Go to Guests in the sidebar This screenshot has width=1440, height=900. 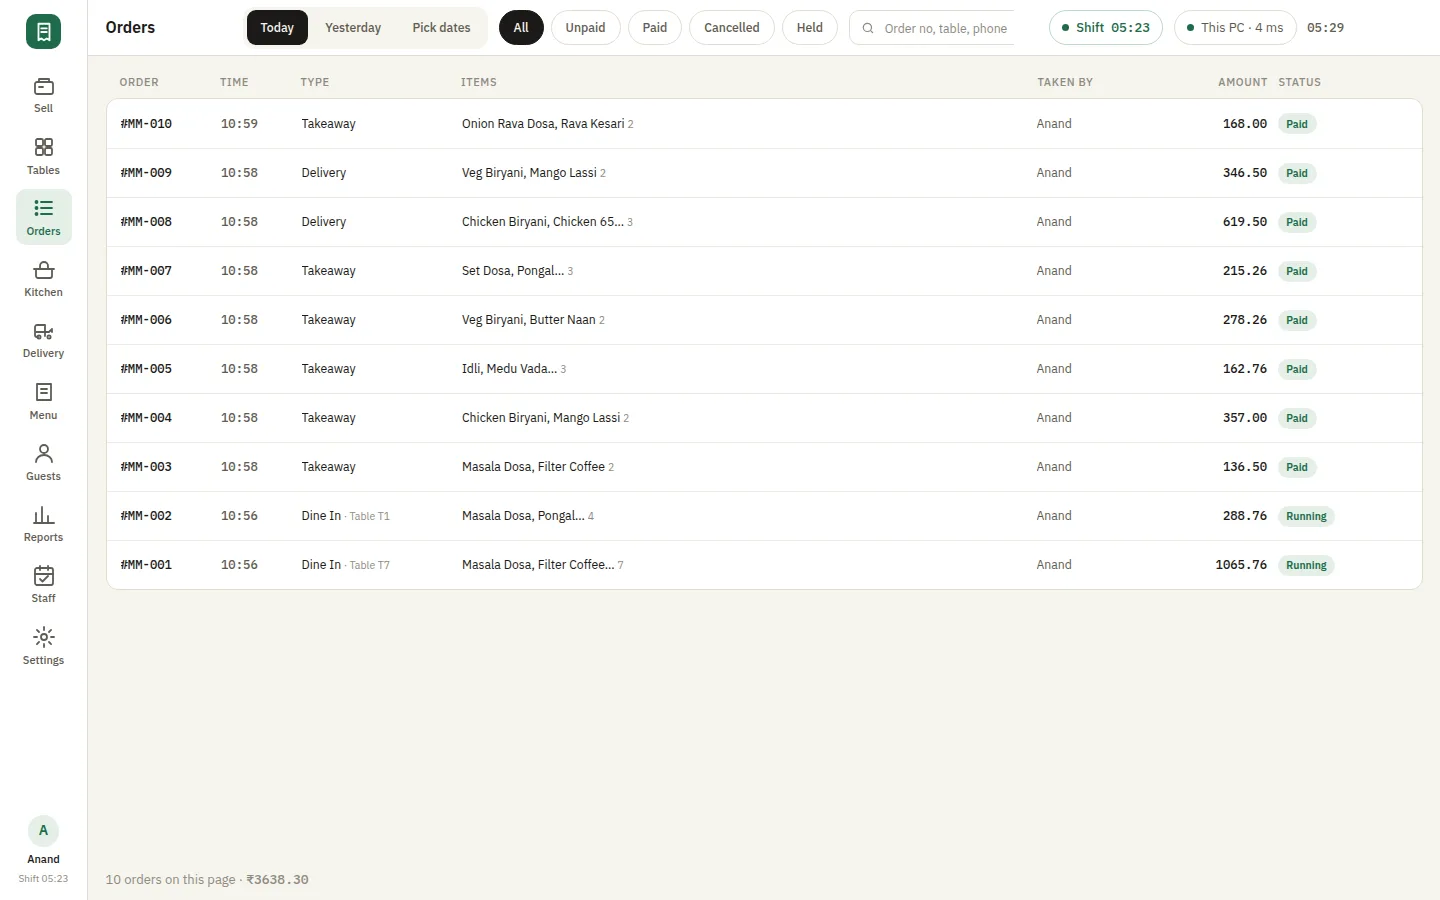pos(43,462)
